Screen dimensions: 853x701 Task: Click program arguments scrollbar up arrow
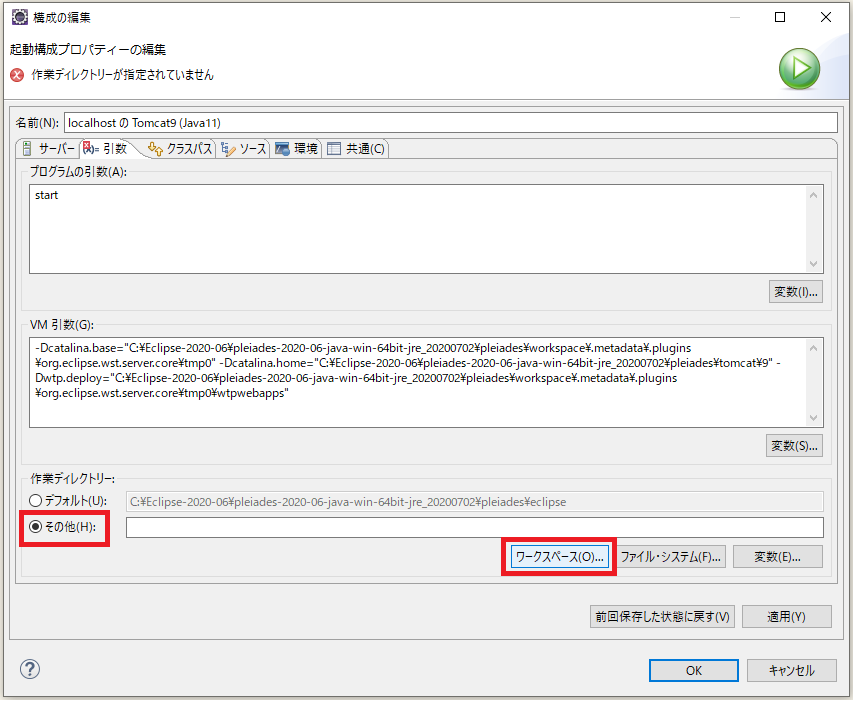click(813, 195)
